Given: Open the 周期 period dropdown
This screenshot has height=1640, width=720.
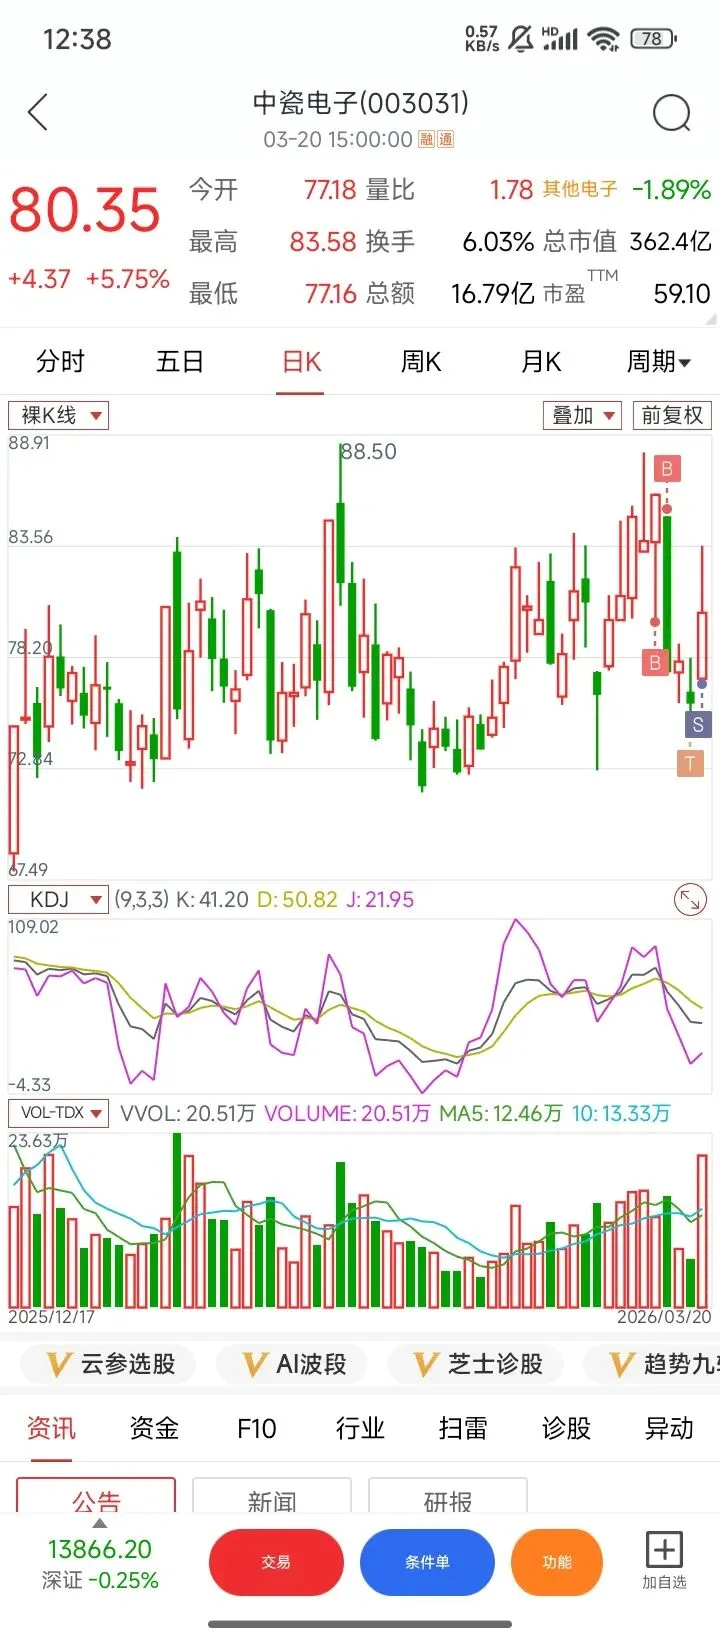Looking at the screenshot, I should [x=659, y=361].
